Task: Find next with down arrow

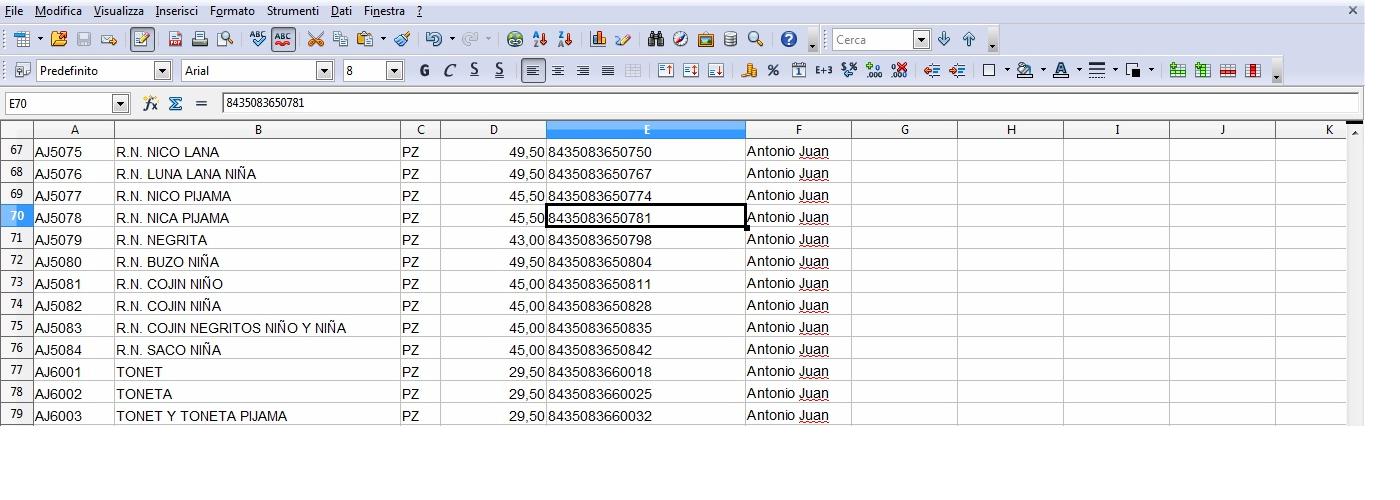Action: click(x=944, y=39)
